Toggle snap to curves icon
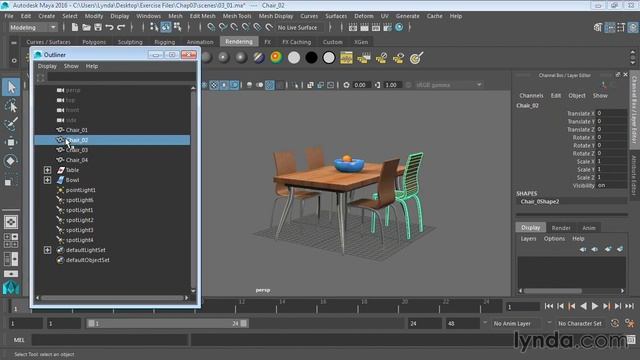640x360 pixels. tap(222, 27)
